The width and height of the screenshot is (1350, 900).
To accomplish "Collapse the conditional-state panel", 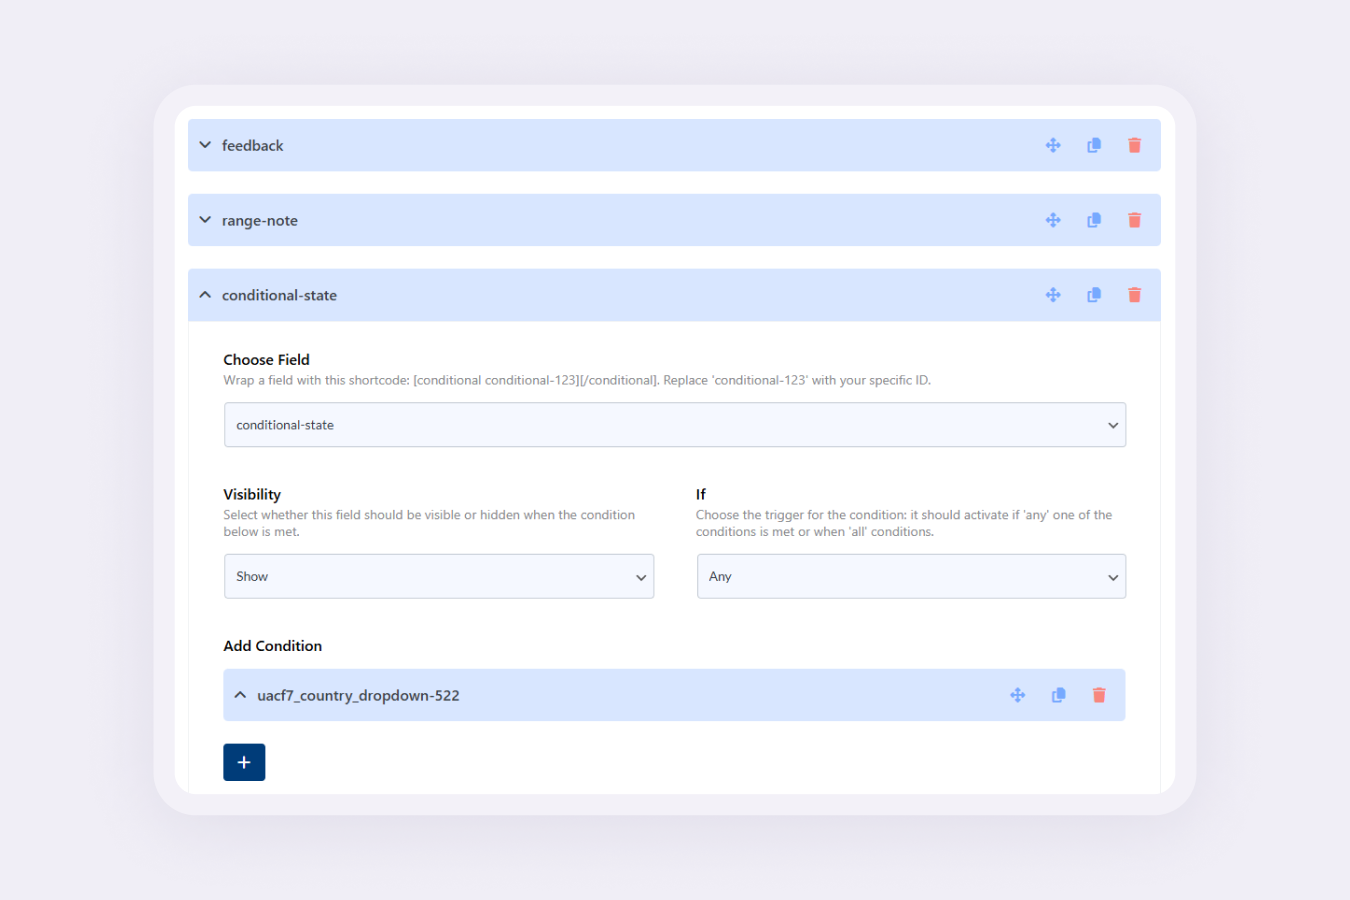I will [x=205, y=295].
